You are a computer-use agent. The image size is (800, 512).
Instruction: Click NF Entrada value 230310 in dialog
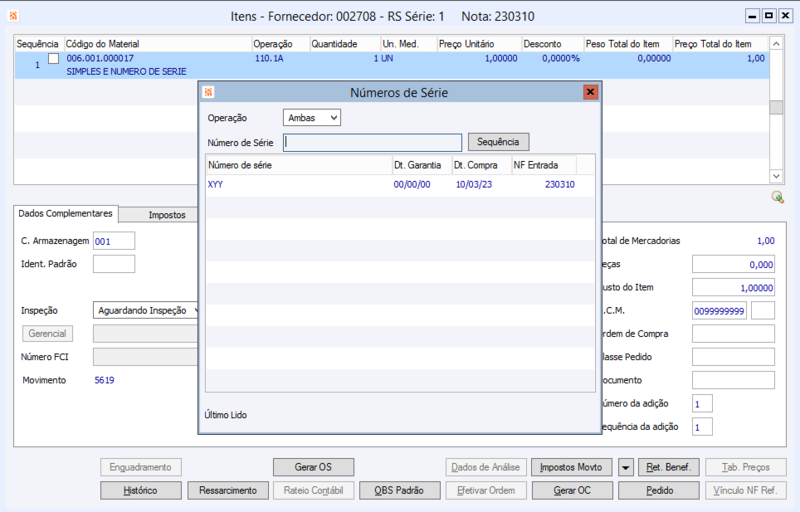(x=560, y=185)
